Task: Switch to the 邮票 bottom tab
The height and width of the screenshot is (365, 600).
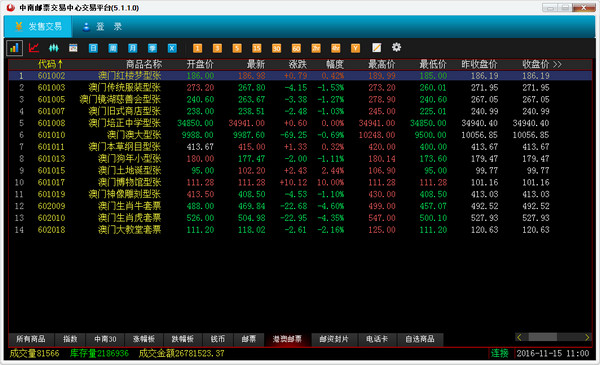Action: 249,339
